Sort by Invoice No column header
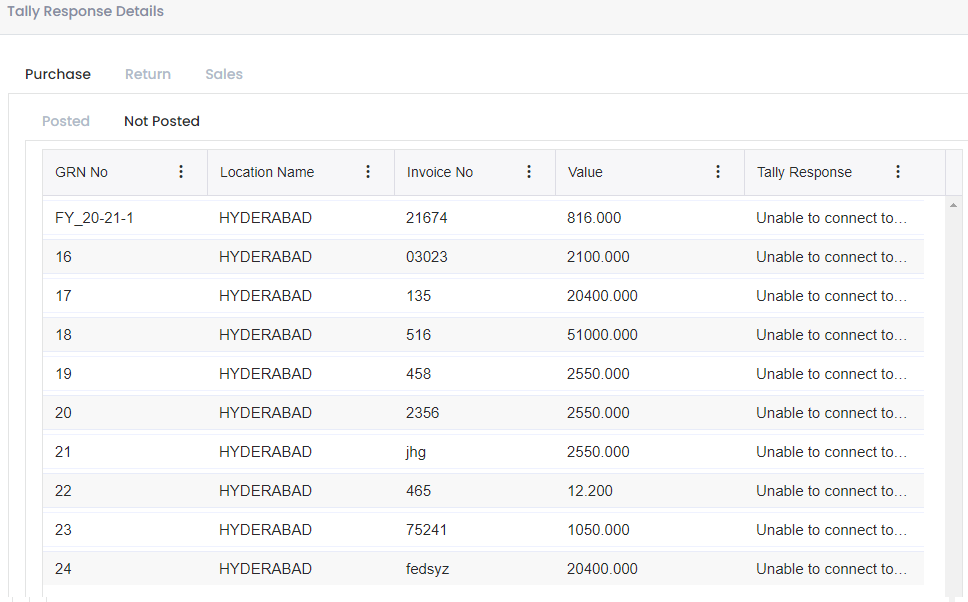Screen dimensions: 968x602 440,172
